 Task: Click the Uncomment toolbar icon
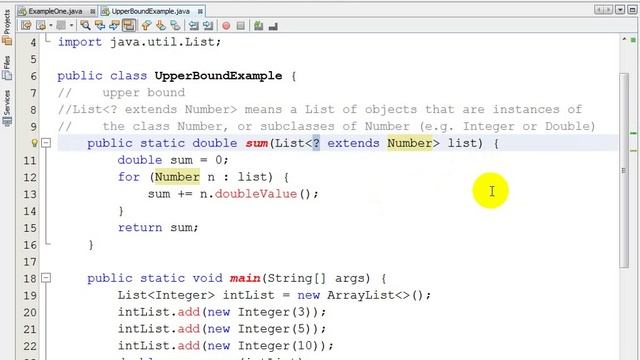[x=273, y=26]
